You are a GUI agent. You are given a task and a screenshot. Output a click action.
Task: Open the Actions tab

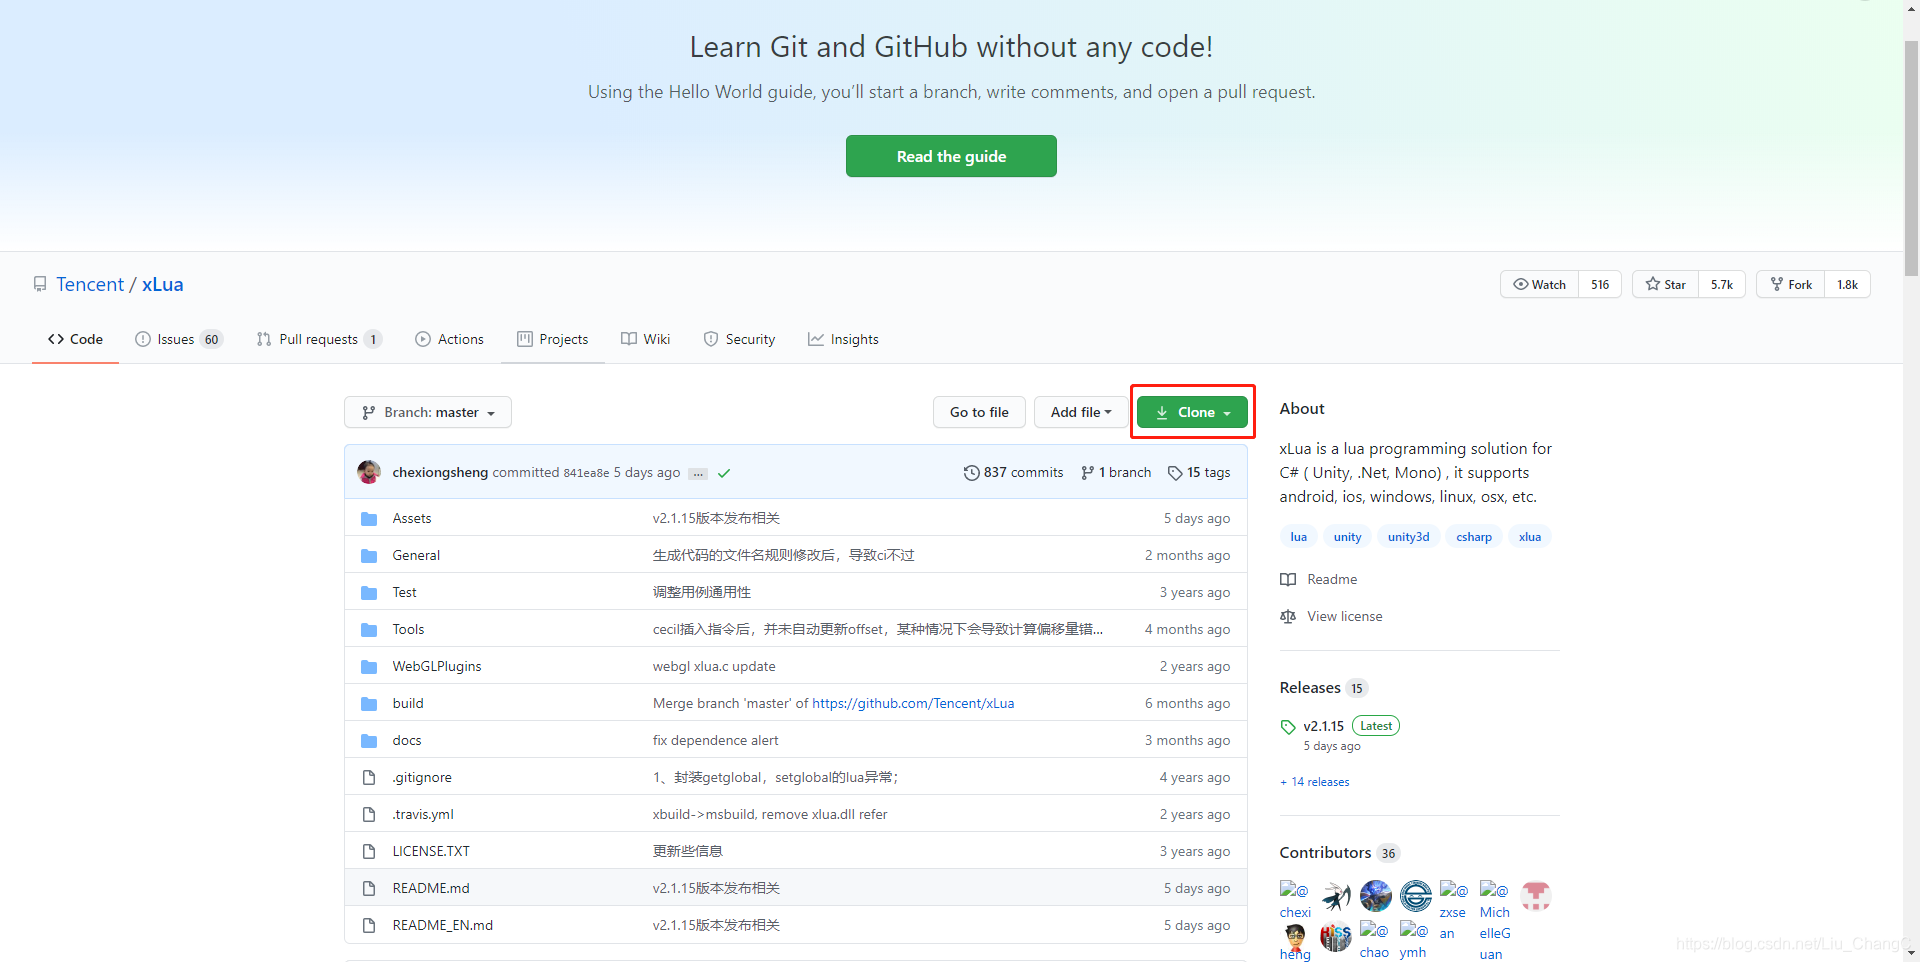(x=450, y=339)
